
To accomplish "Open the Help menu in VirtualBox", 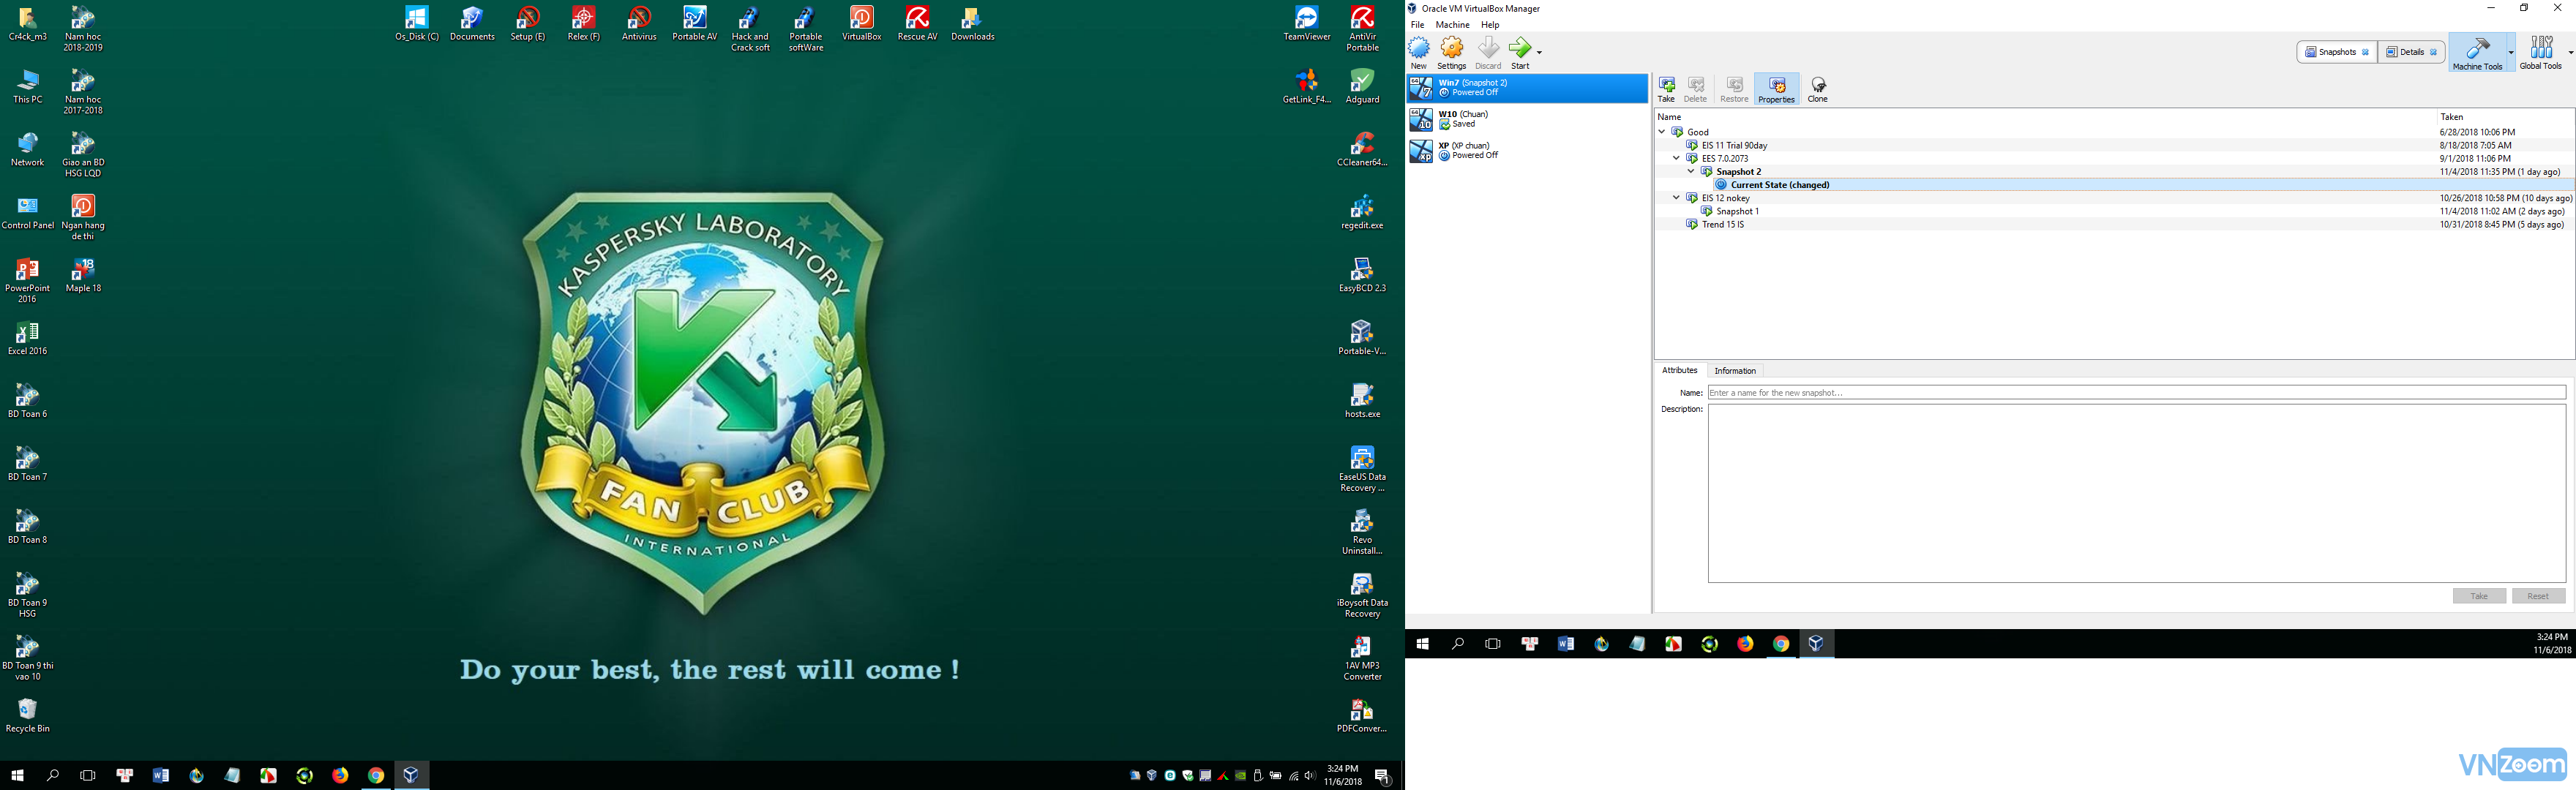I will pyautogui.click(x=1490, y=25).
